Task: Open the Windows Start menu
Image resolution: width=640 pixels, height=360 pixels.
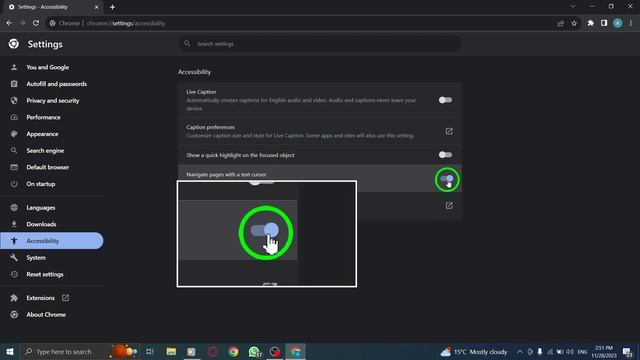Action: pos(10,351)
